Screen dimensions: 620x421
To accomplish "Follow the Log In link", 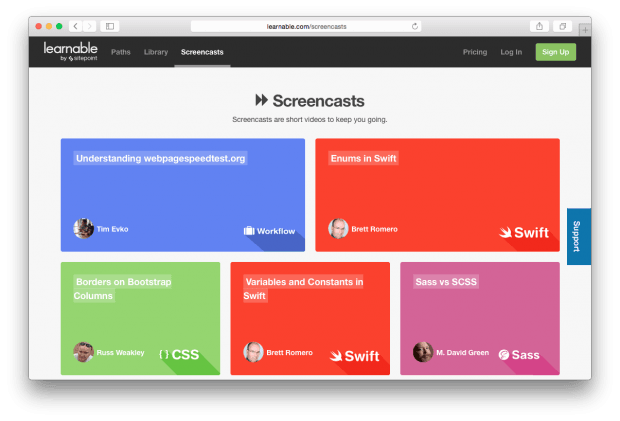I will pos(511,51).
